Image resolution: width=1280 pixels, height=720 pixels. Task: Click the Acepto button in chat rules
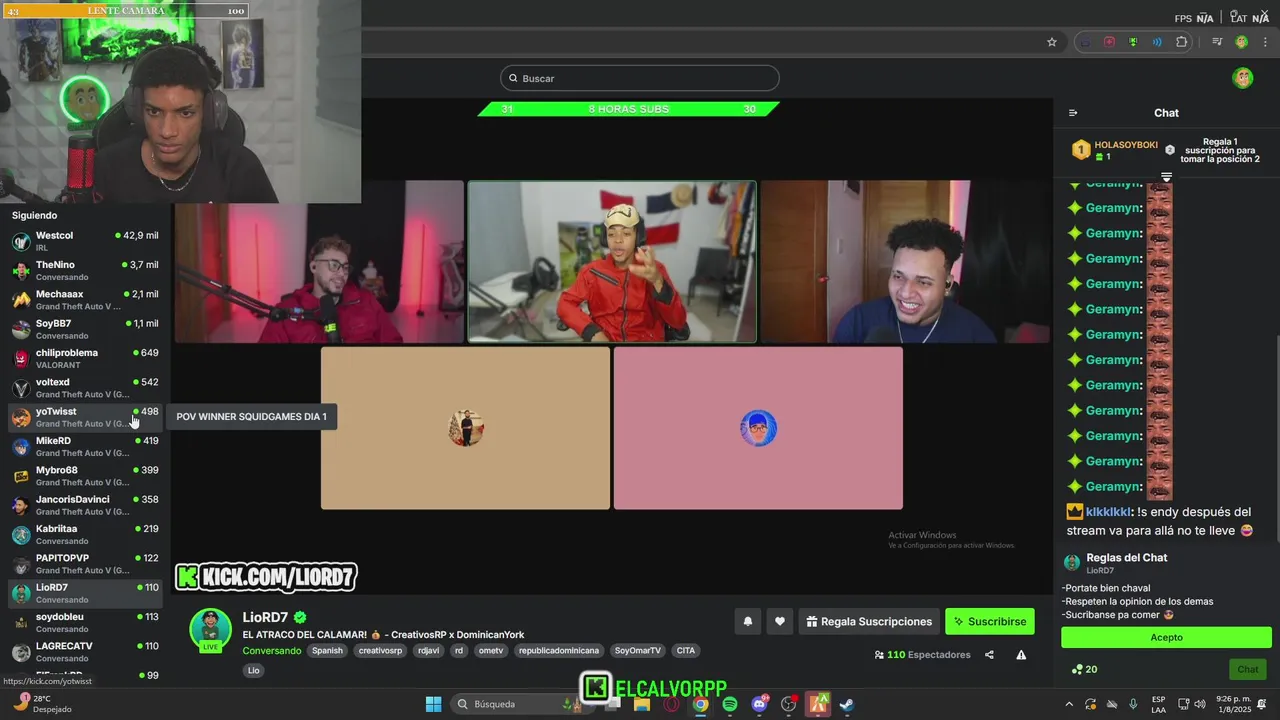[x=1166, y=637]
